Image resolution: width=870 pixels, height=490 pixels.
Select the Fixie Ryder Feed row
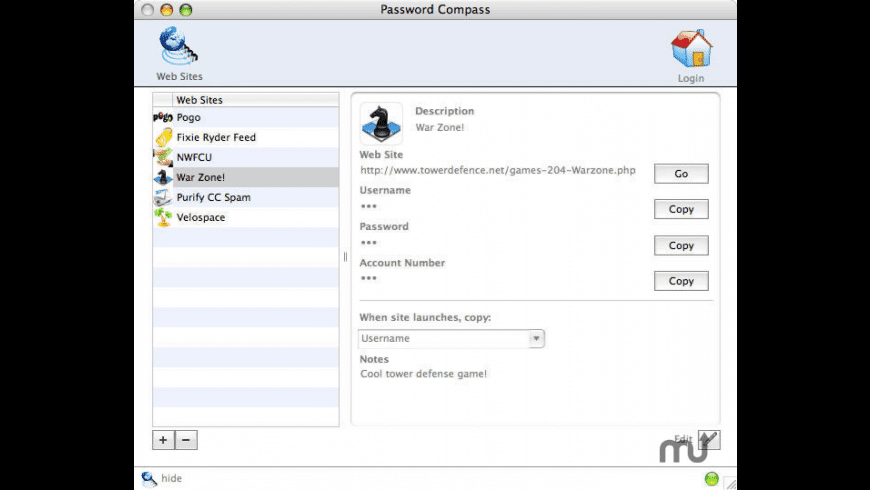246,137
